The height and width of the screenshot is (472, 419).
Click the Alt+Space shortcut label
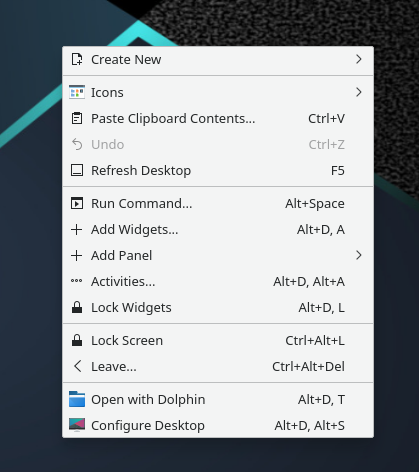point(315,204)
